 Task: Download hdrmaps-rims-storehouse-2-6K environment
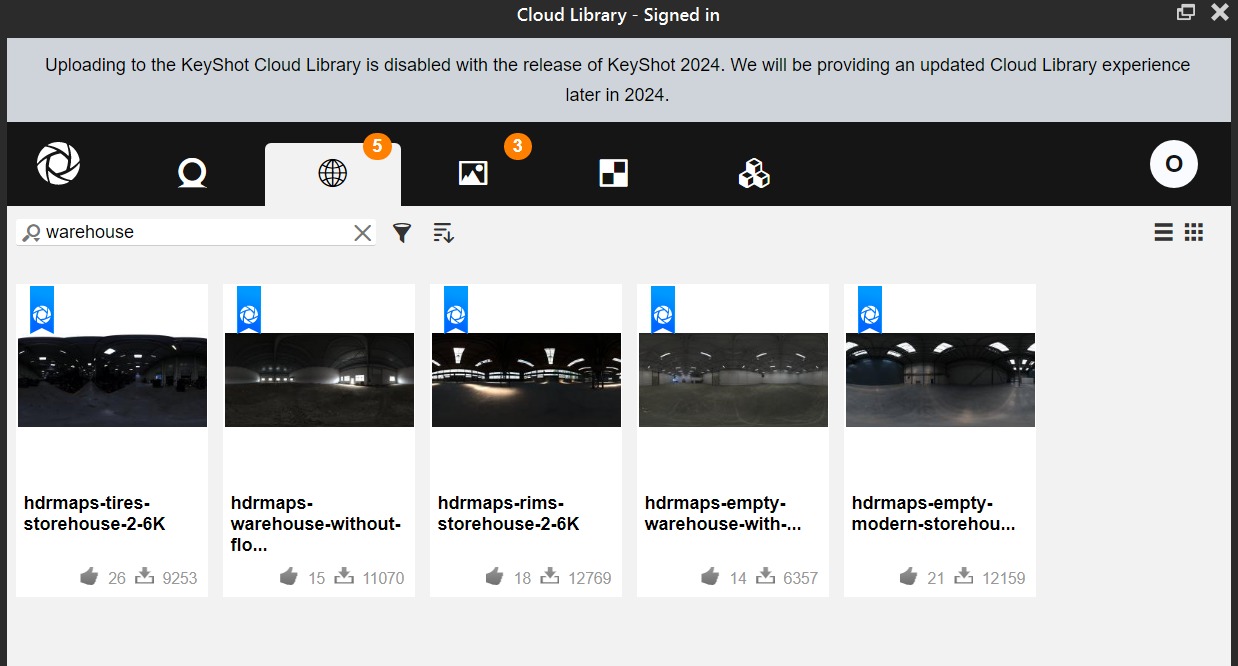point(550,576)
